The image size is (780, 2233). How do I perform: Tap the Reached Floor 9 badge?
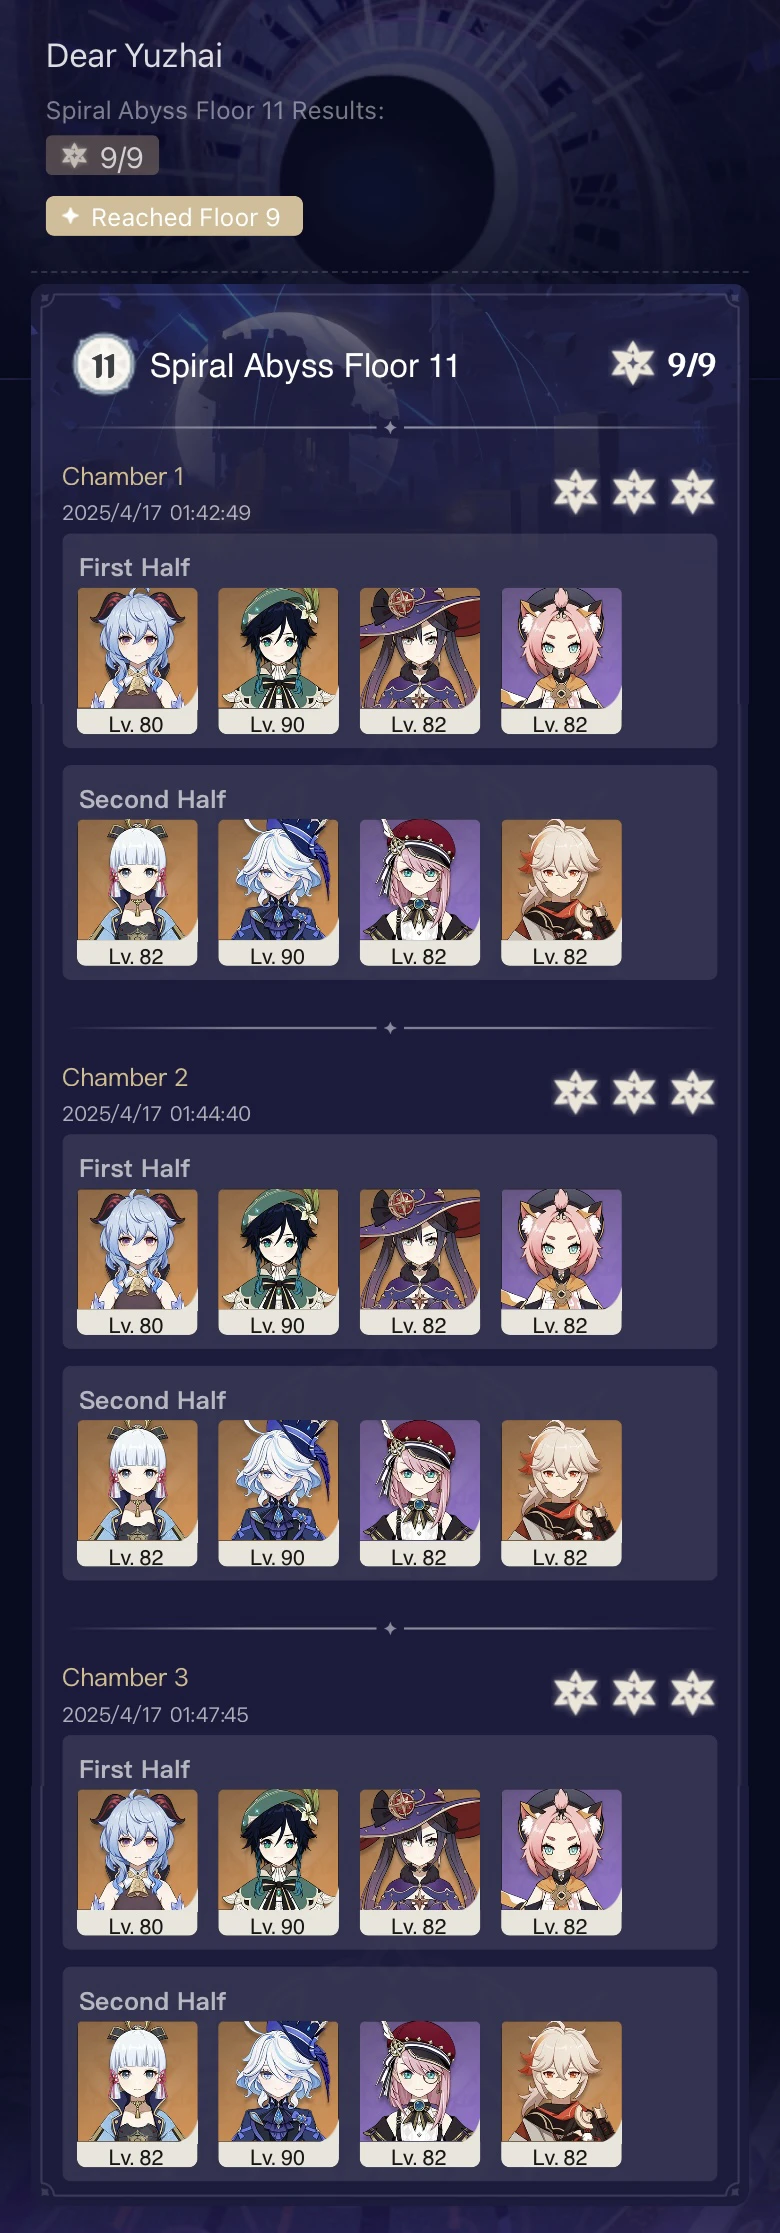pos(174,216)
